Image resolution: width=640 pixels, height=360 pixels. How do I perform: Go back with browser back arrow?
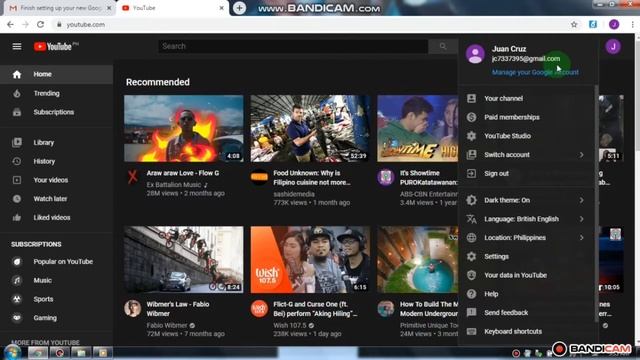point(10,24)
